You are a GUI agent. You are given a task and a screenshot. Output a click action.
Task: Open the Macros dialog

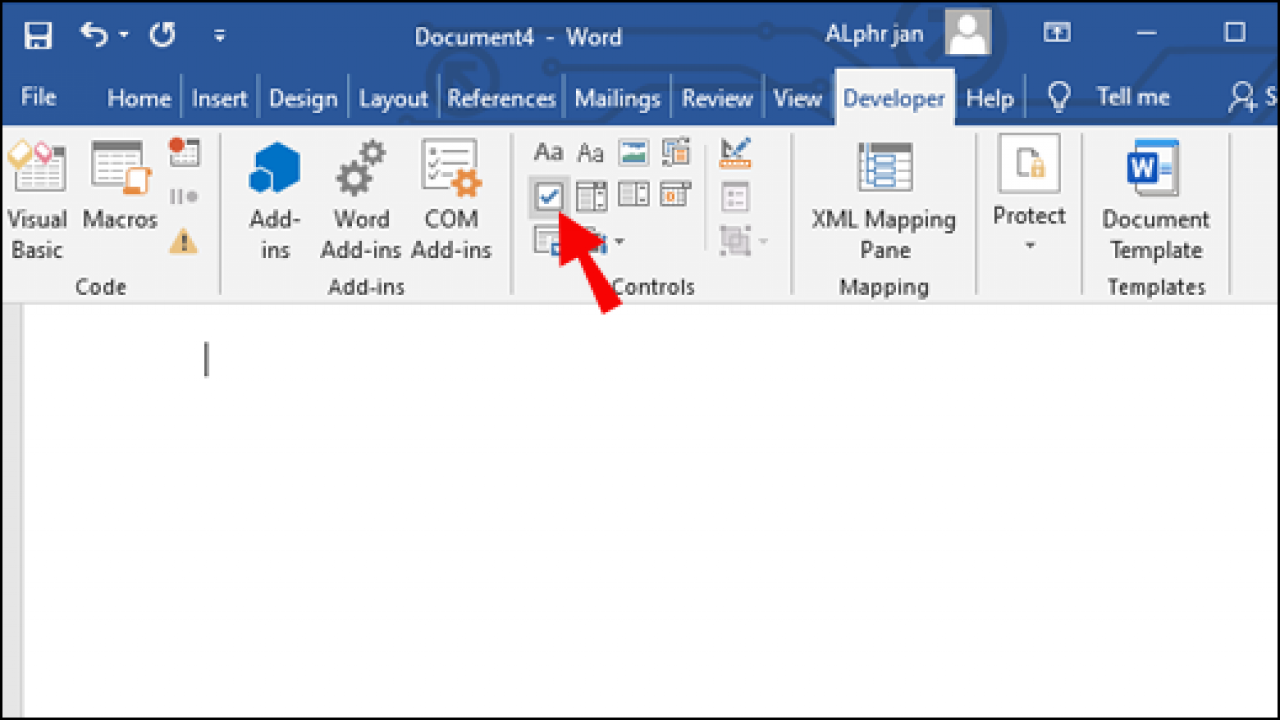pyautogui.click(x=118, y=195)
